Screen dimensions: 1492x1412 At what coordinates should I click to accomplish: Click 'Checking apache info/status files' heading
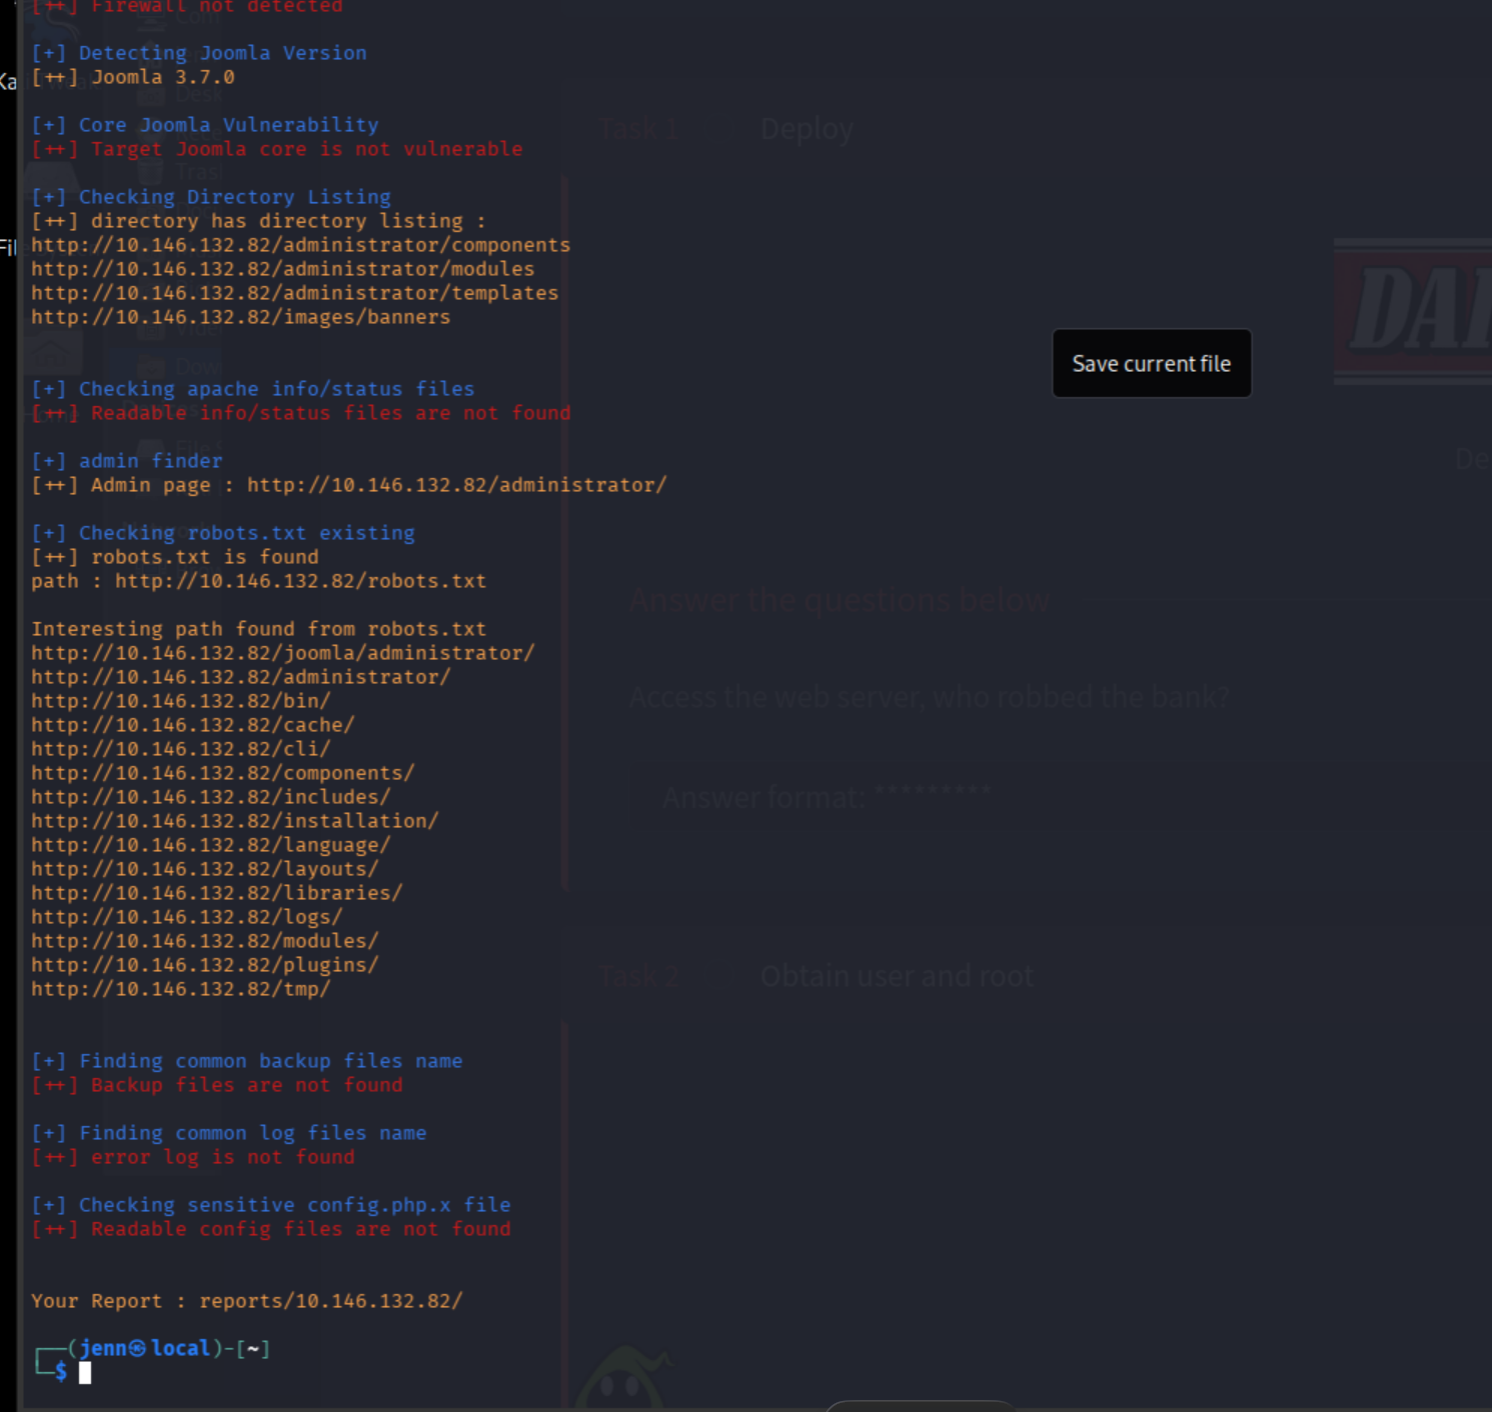253,389
